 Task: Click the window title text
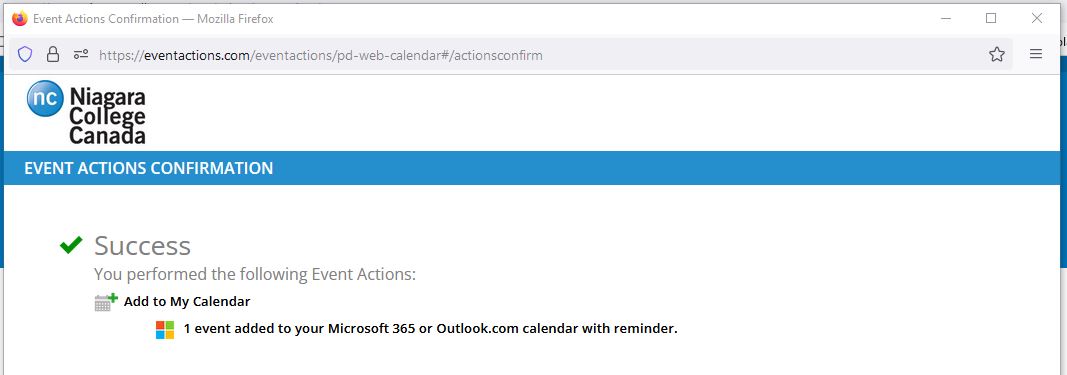(153, 19)
